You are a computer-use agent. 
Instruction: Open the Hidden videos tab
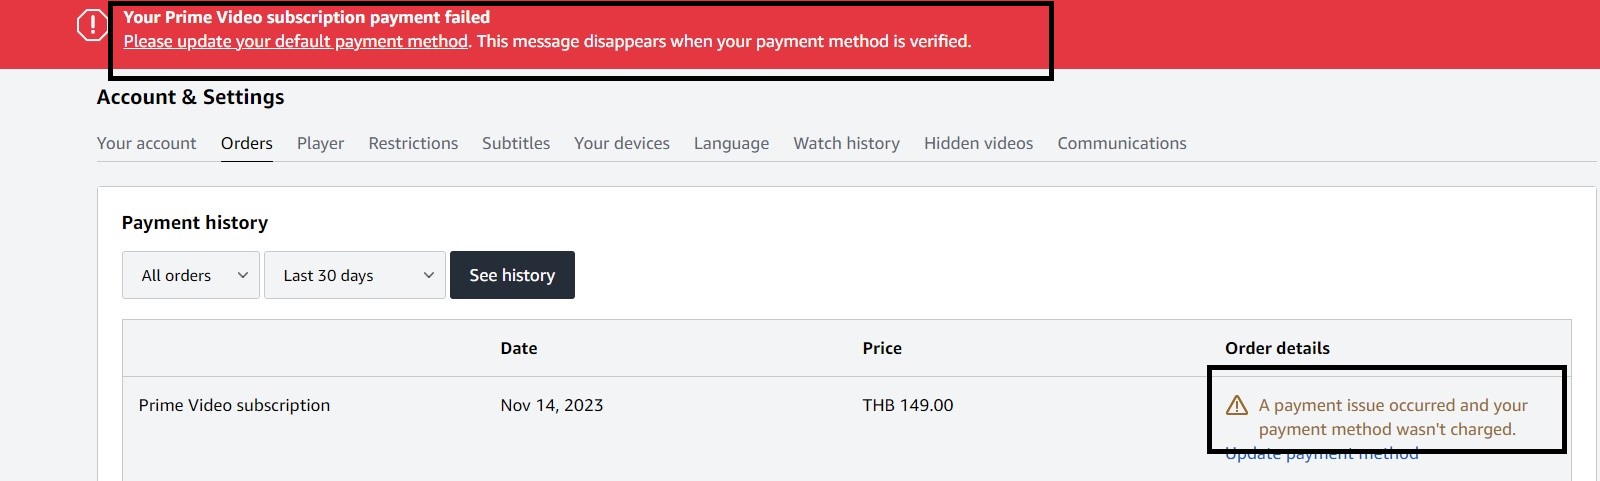pos(979,143)
